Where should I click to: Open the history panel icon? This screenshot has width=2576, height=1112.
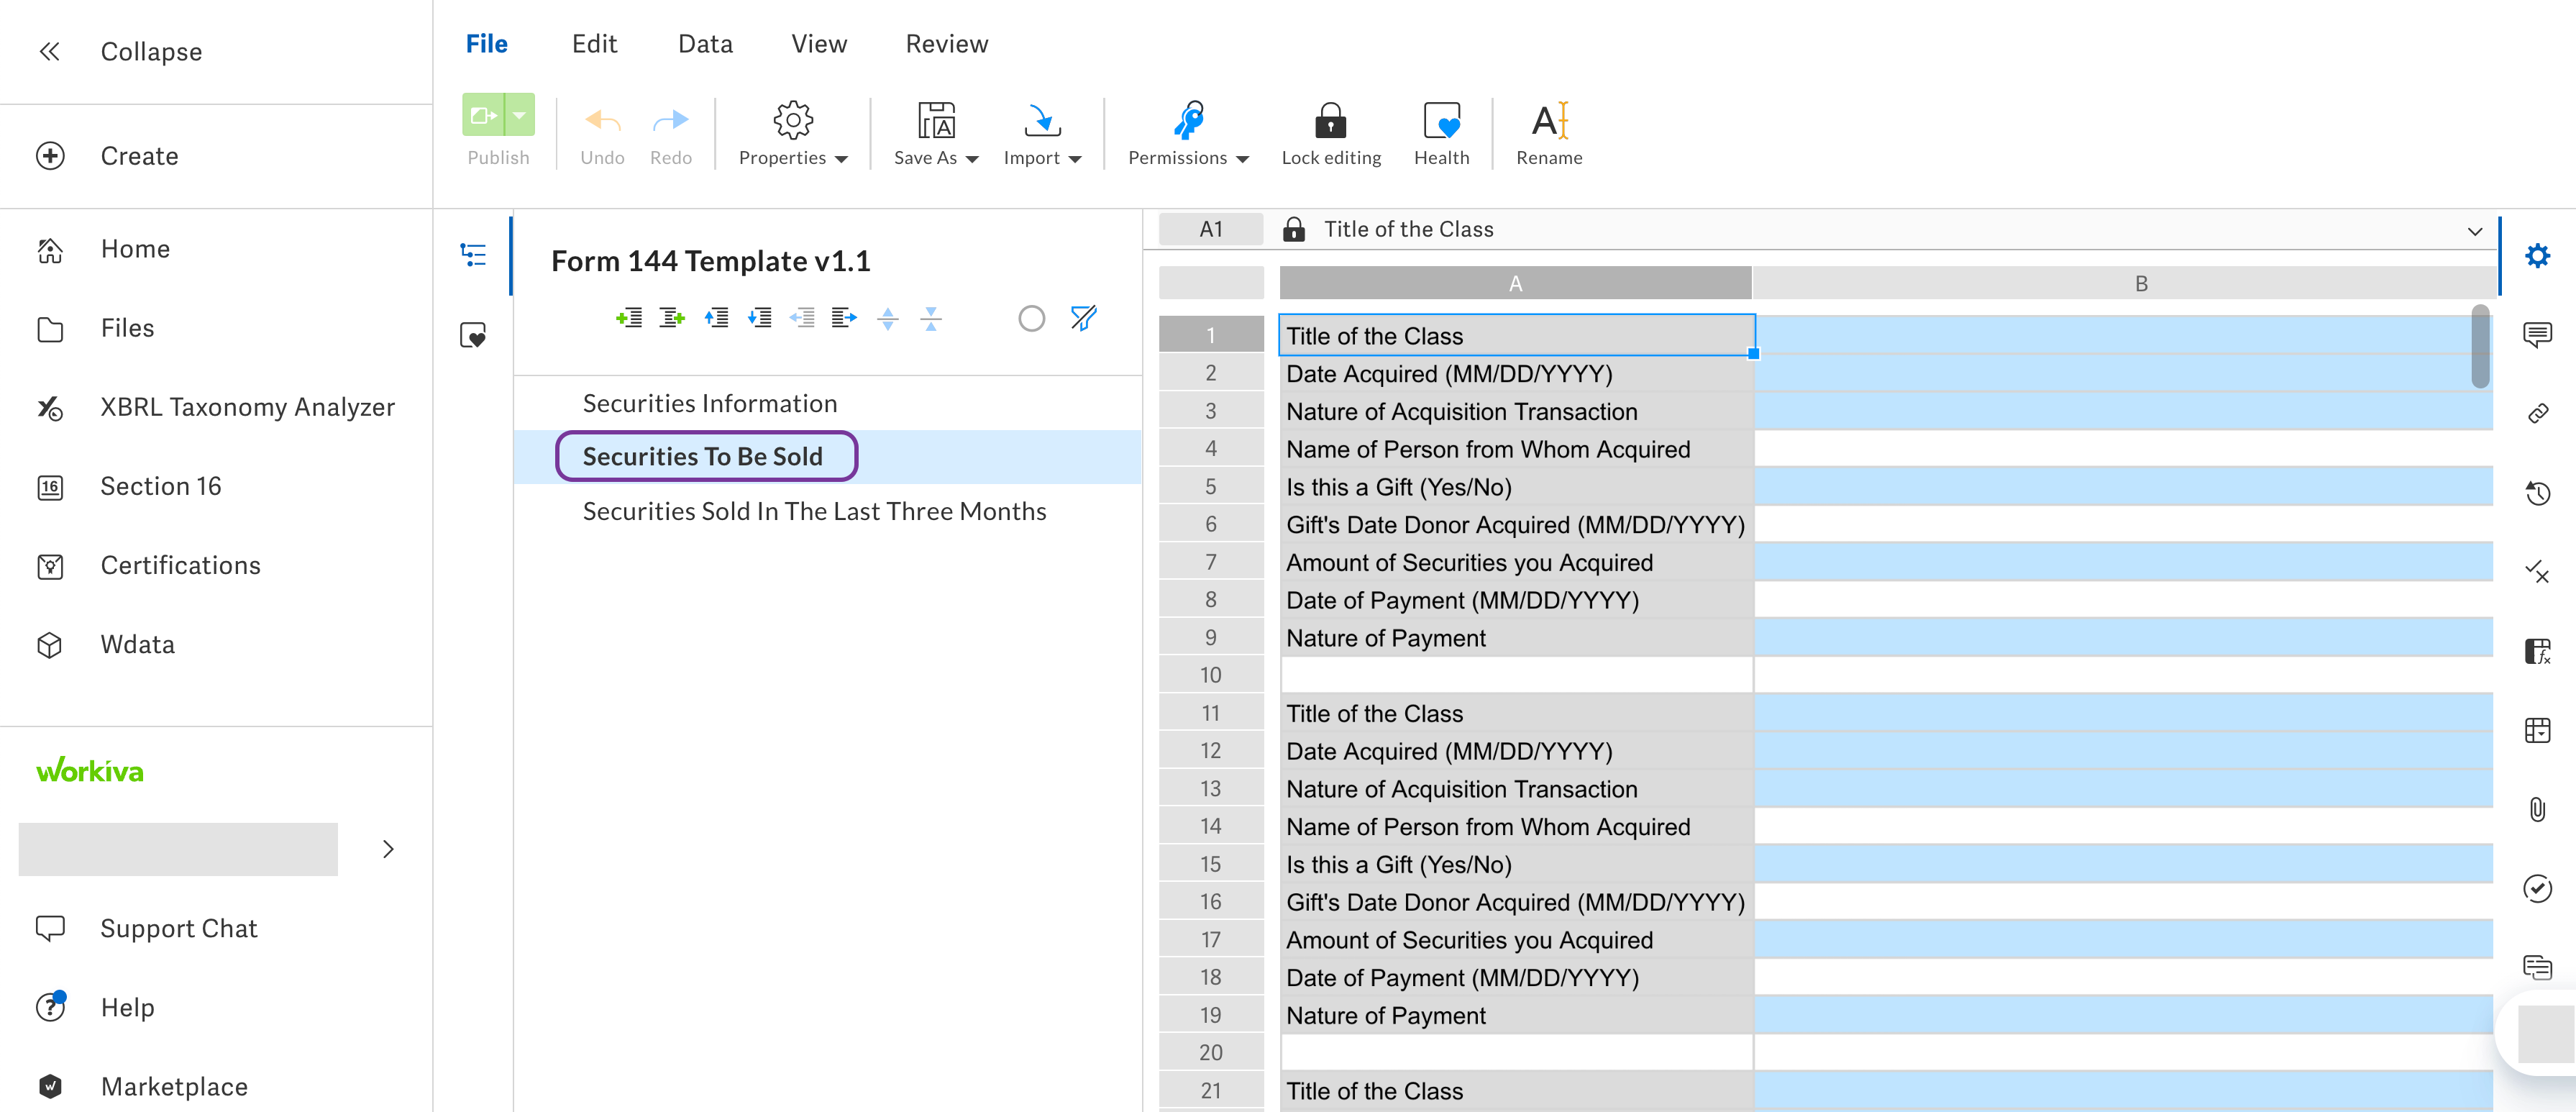coord(2536,492)
